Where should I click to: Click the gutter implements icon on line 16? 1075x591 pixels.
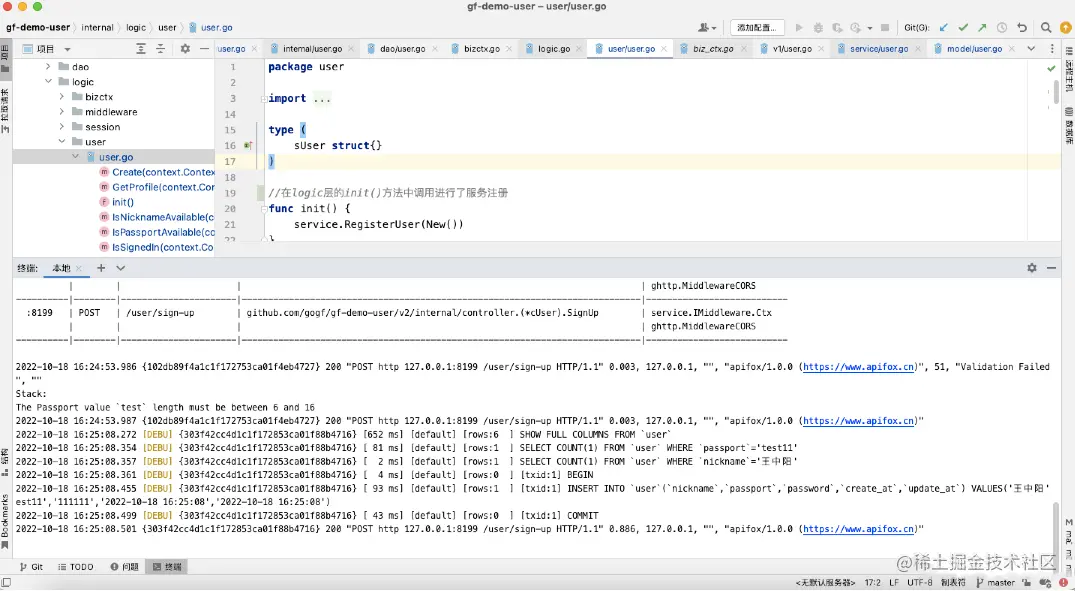coord(248,145)
